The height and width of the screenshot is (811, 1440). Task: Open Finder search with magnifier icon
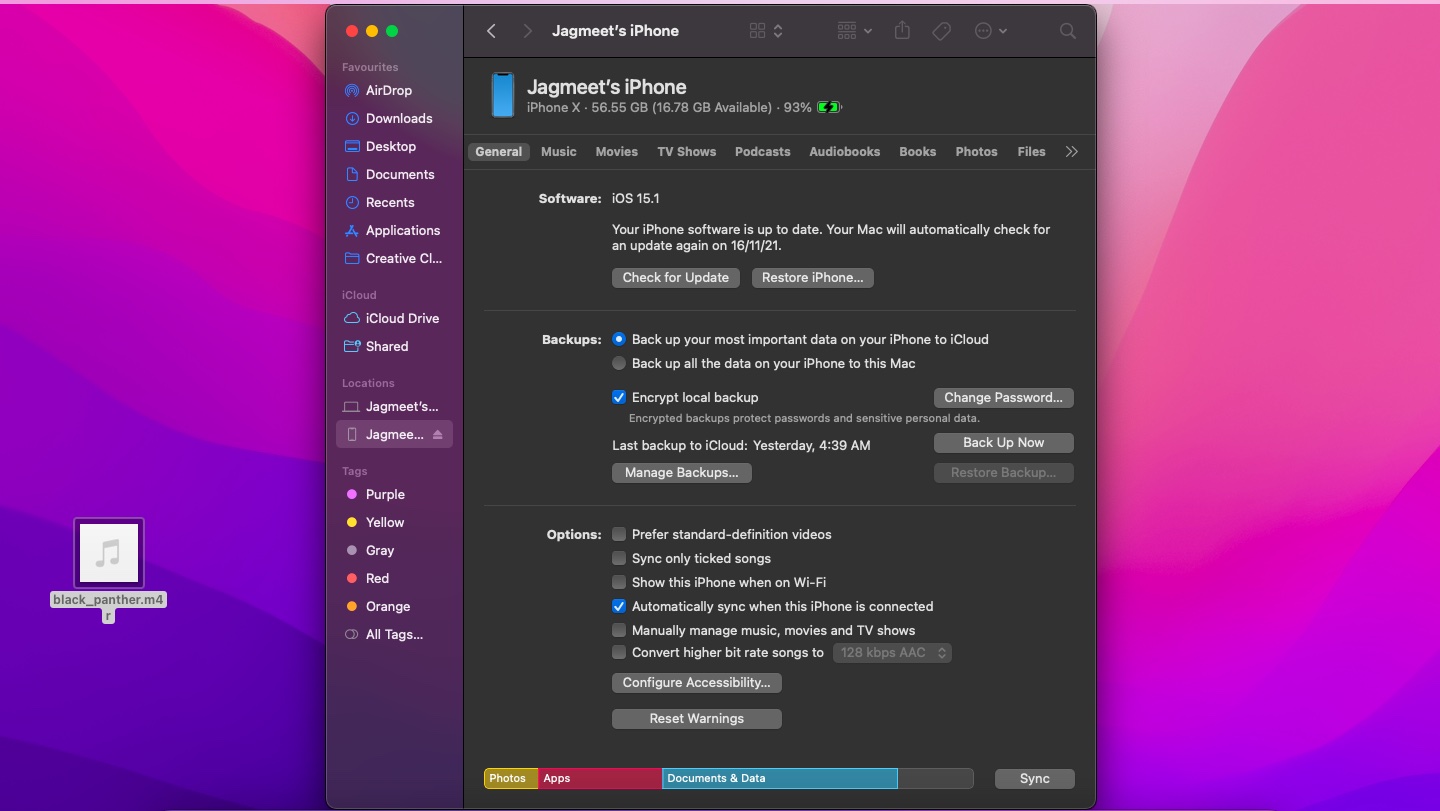tap(1068, 31)
